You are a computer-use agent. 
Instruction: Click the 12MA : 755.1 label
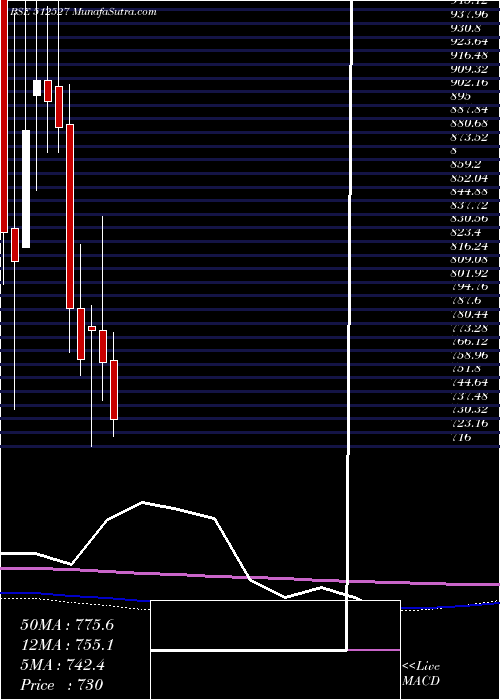[67, 645]
